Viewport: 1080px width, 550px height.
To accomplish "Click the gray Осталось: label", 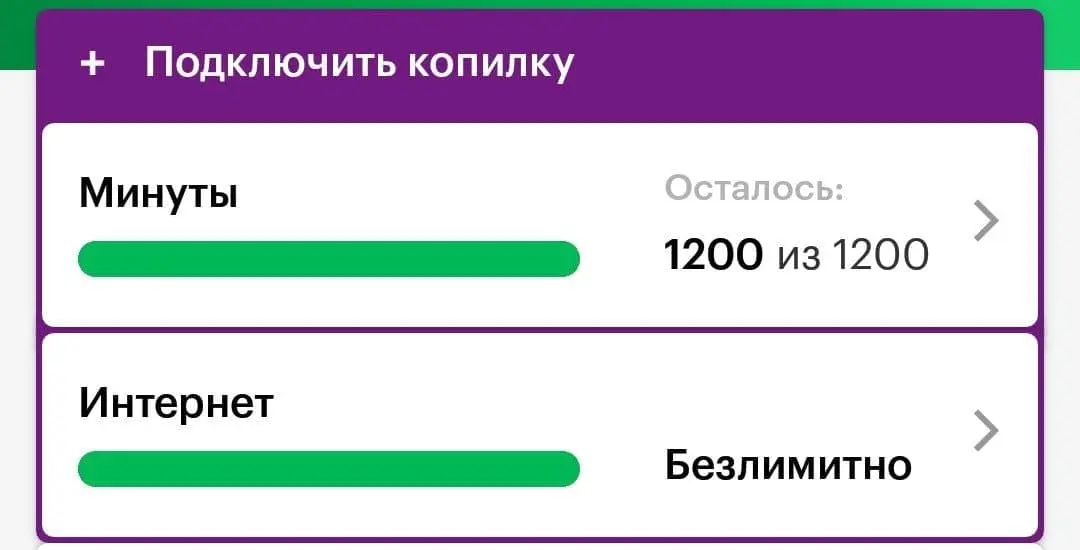I will 754,187.
